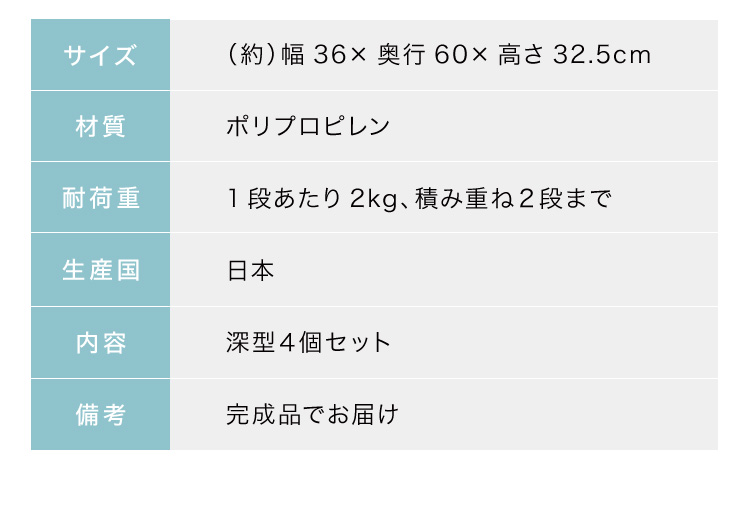Image resolution: width=750 pixels, height=531 pixels.
Task: Click the 高さ 32.5cm height value
Action: coord(574,54)
